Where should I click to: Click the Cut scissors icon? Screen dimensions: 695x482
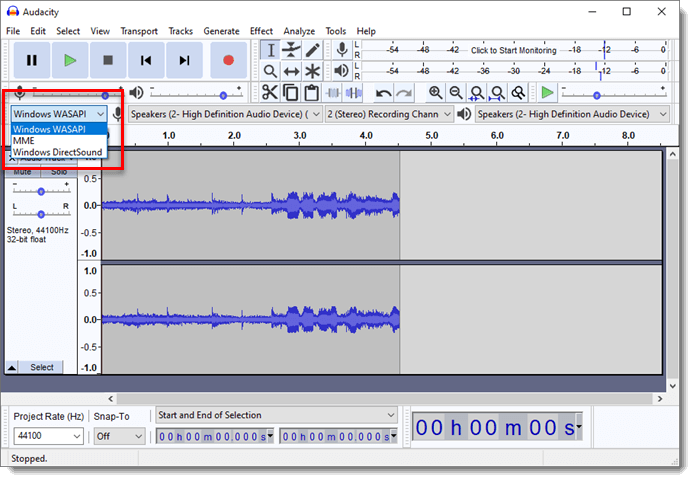(269, 93)
